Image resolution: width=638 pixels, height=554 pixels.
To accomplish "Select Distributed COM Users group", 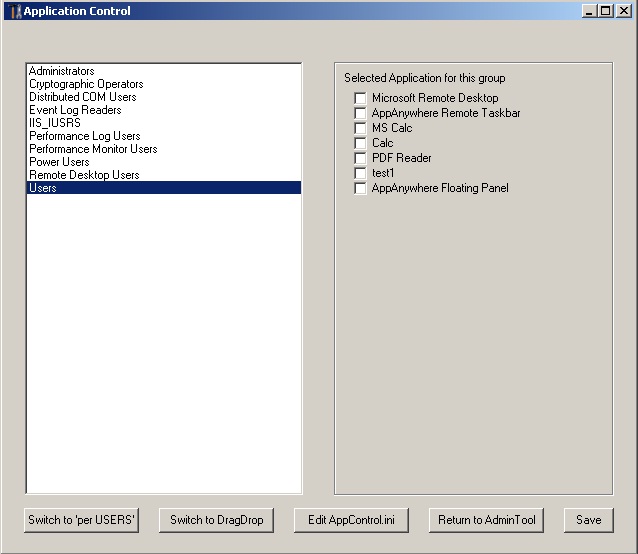I will click(83, 97).
